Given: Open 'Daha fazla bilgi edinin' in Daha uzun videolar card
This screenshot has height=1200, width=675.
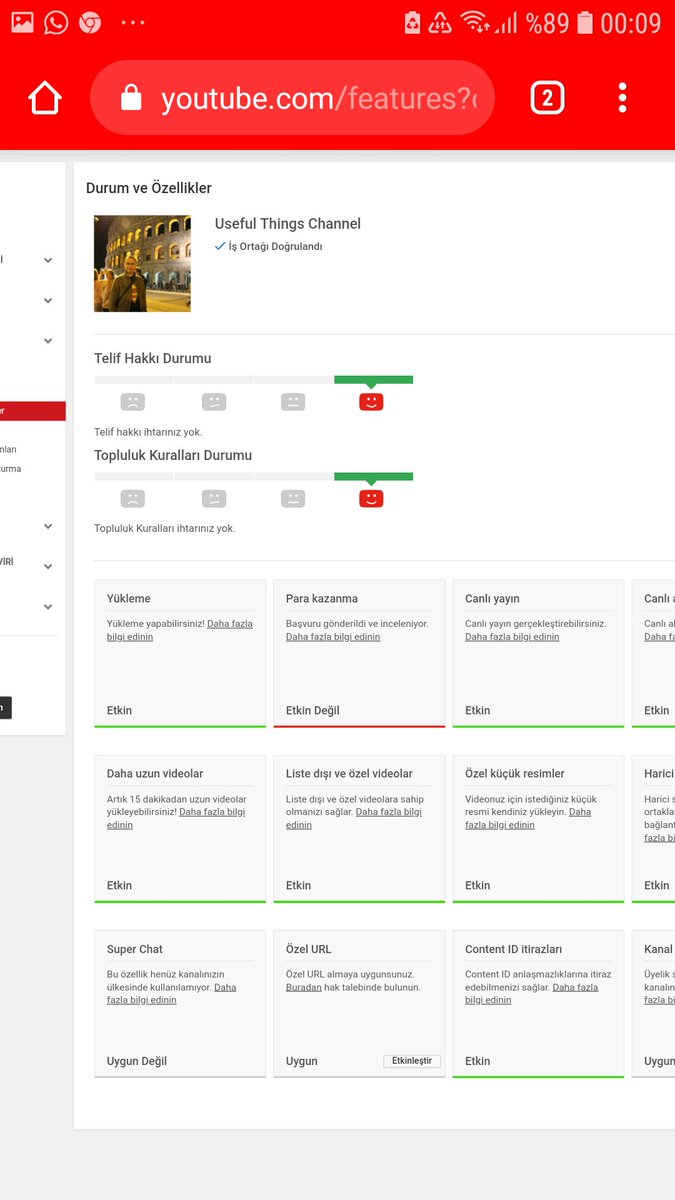Looking at the screenshot, I should coord(176,818).
